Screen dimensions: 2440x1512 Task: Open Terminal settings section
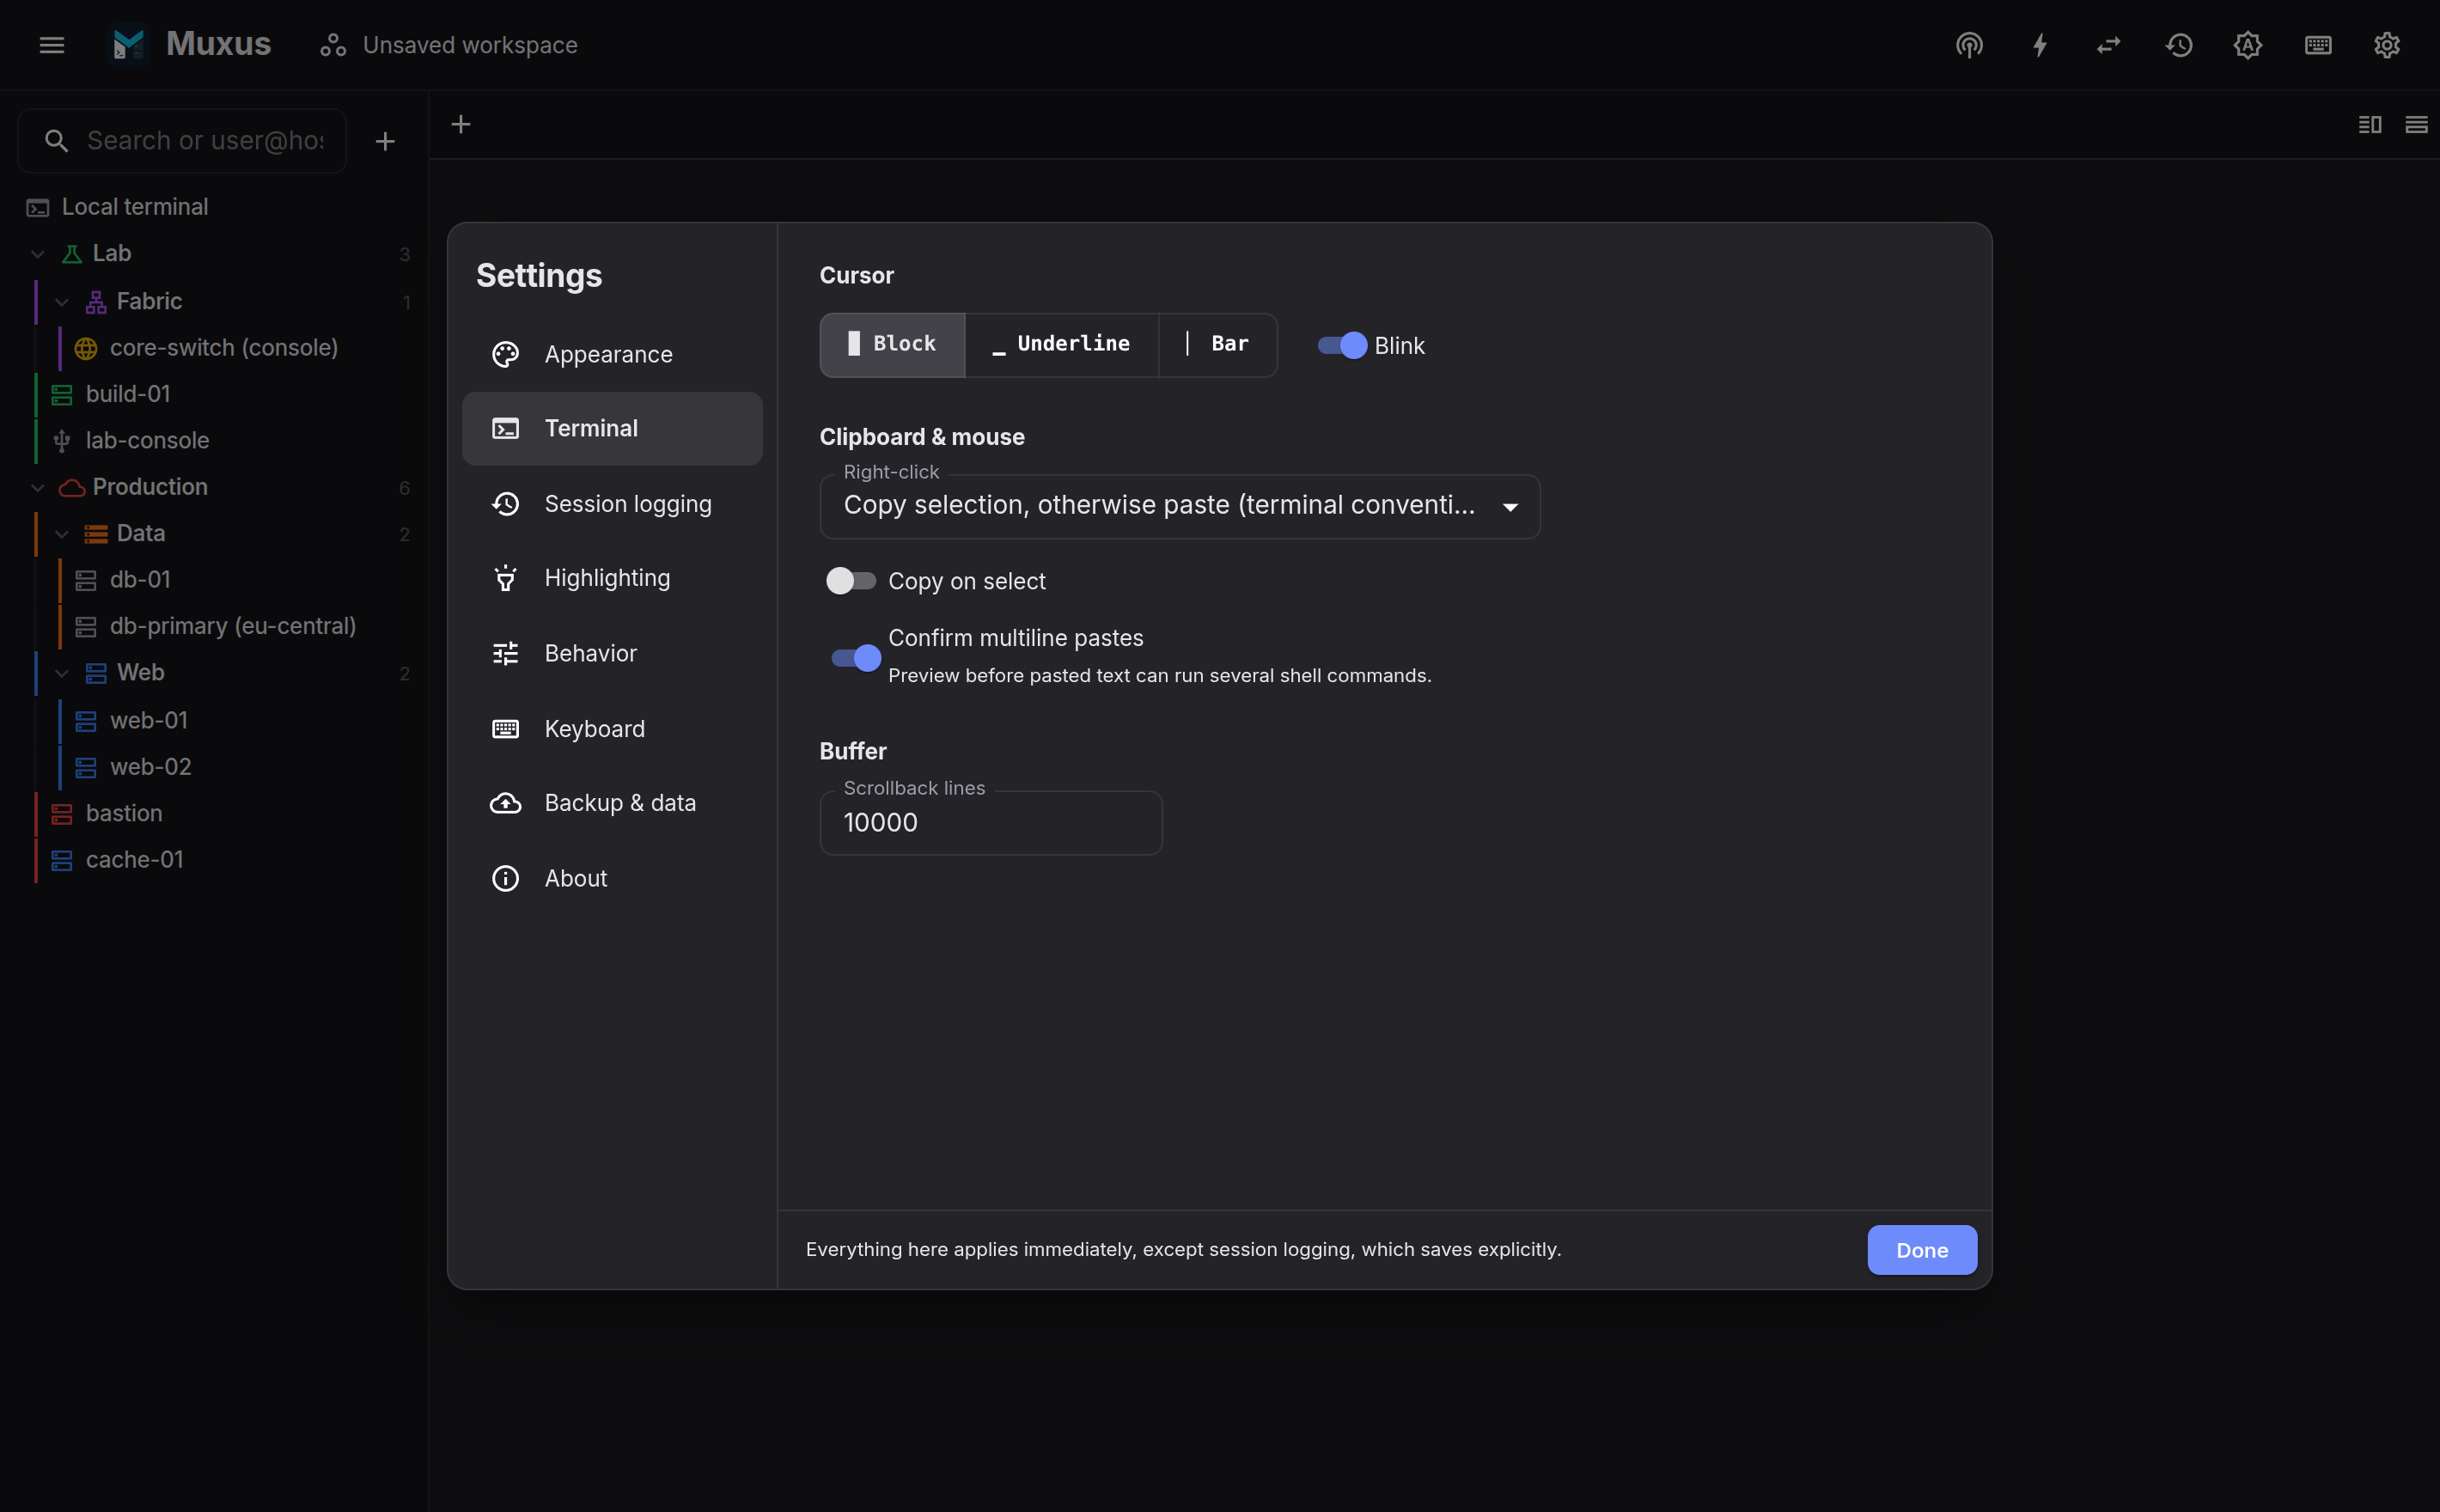(612, 429)
